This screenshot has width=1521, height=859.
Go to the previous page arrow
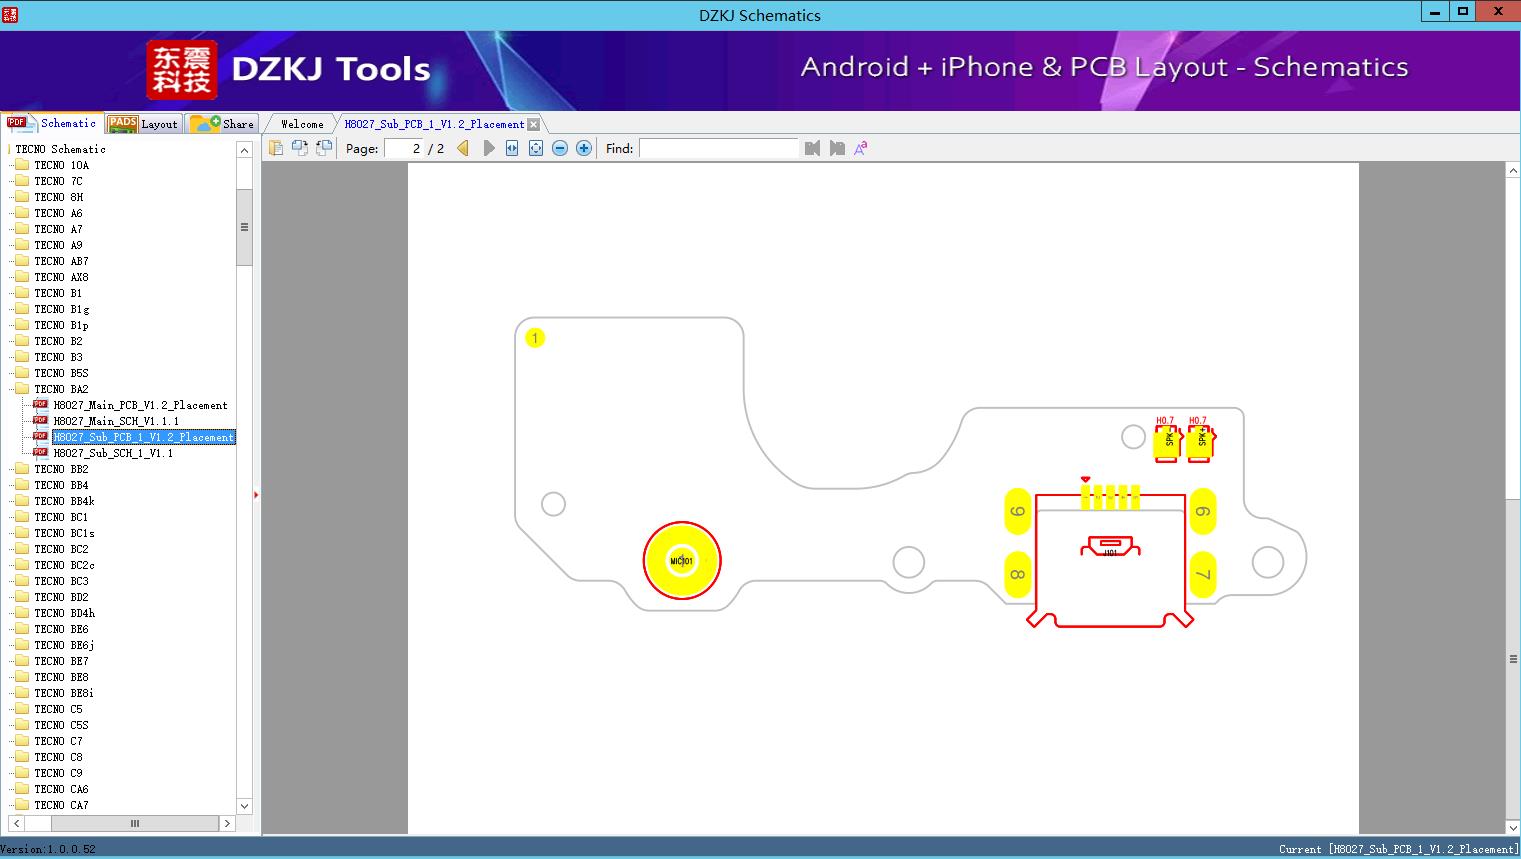(463, 148)
